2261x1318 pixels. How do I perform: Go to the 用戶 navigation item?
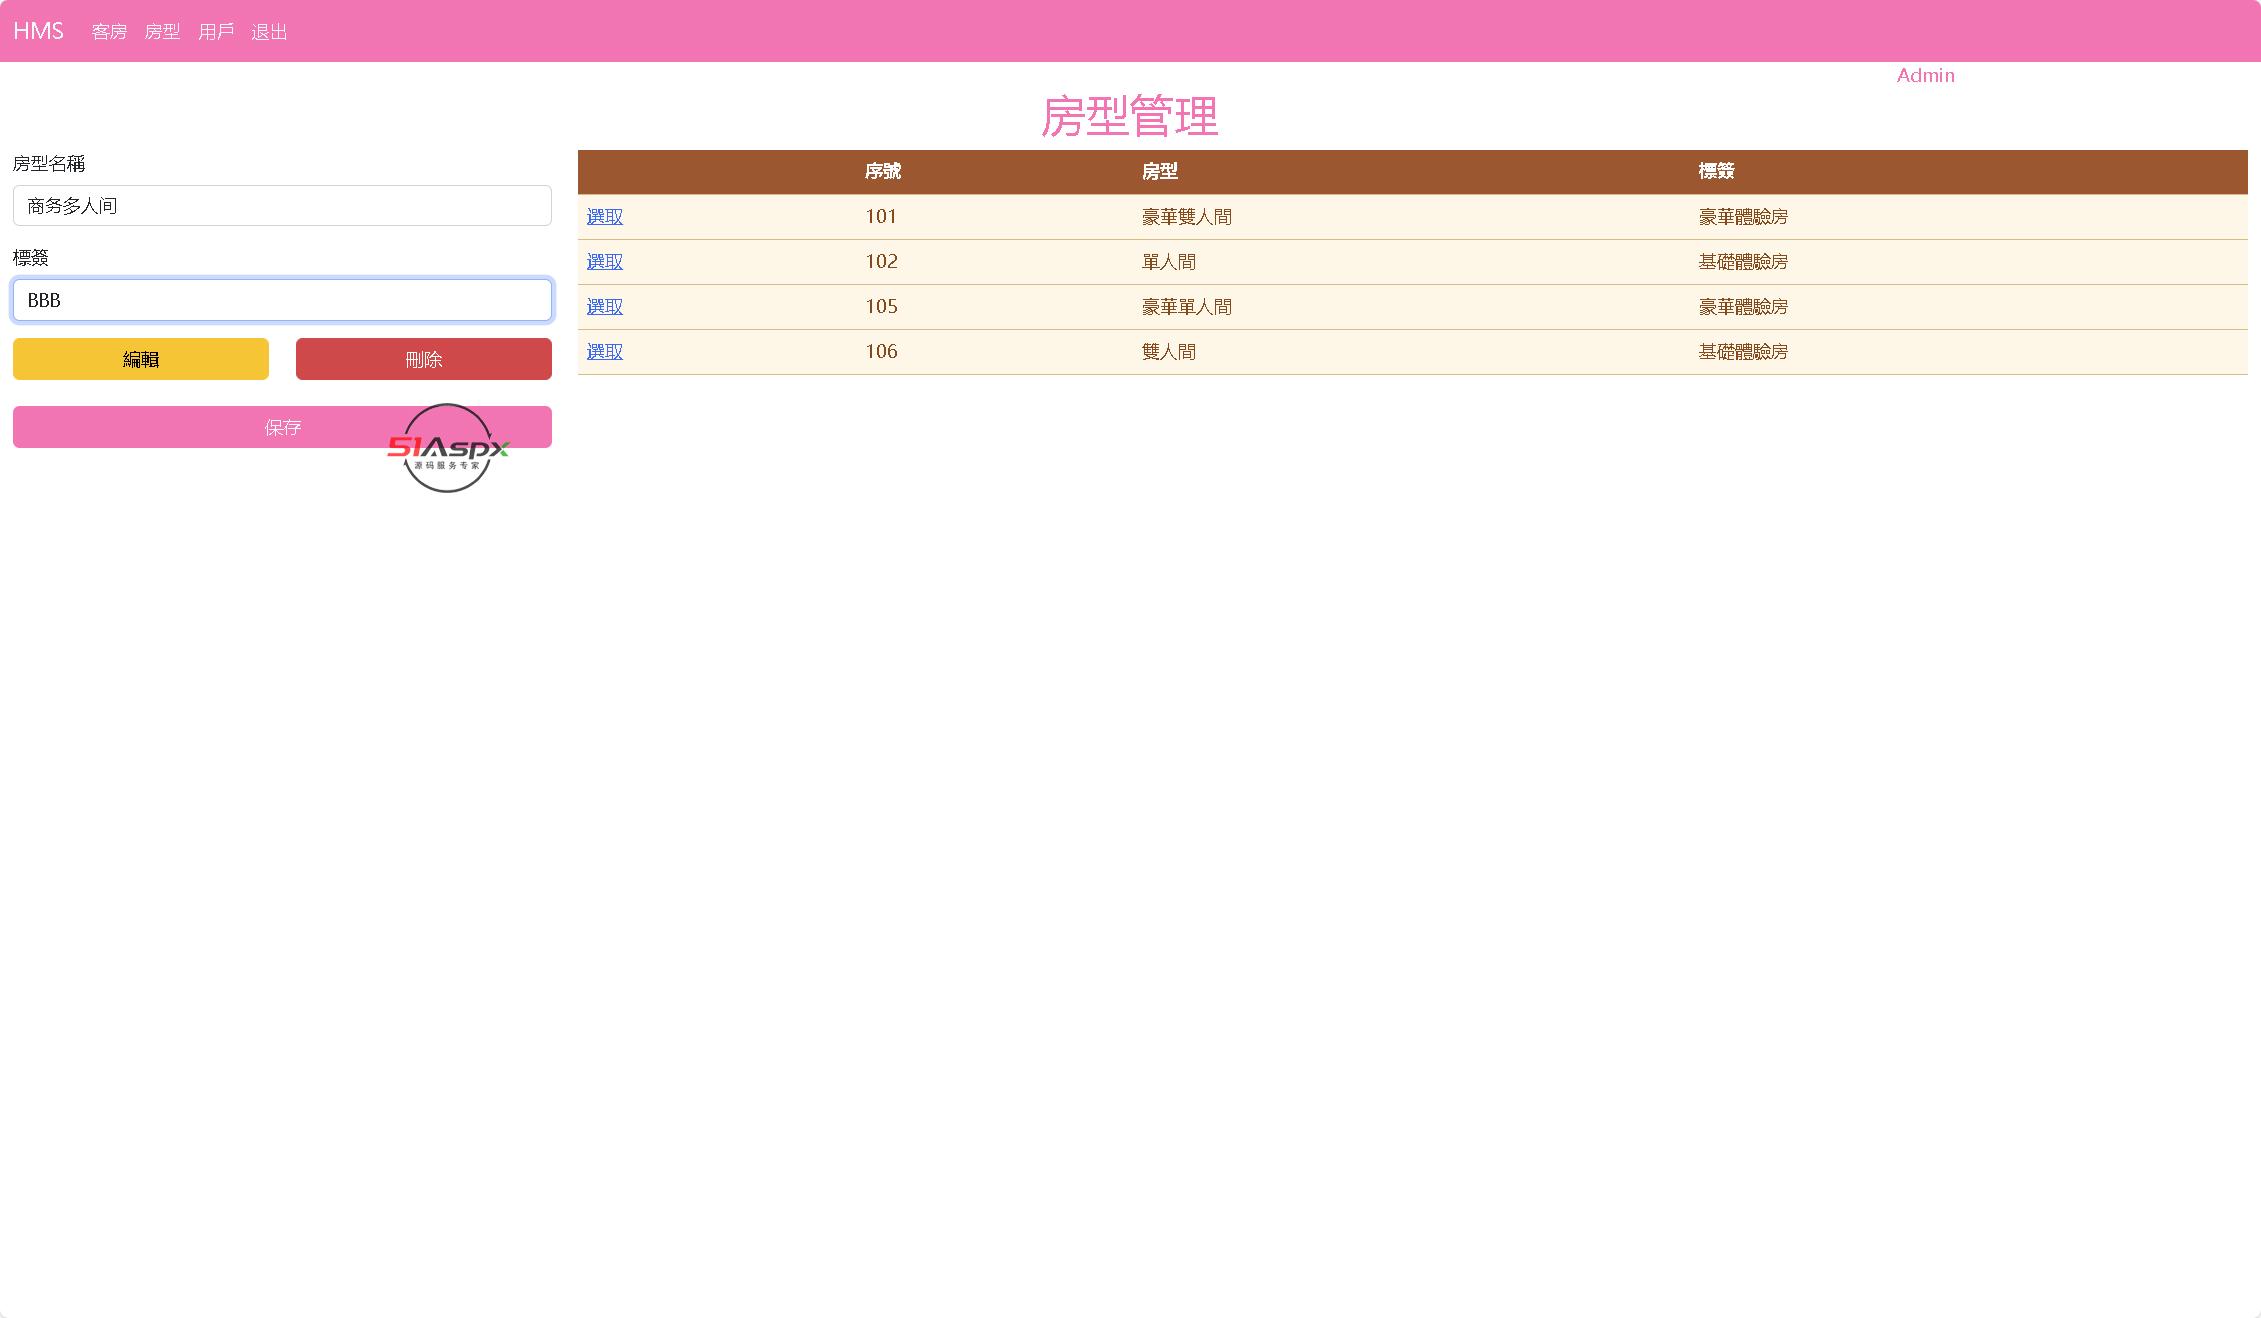[x=216, y=32]
